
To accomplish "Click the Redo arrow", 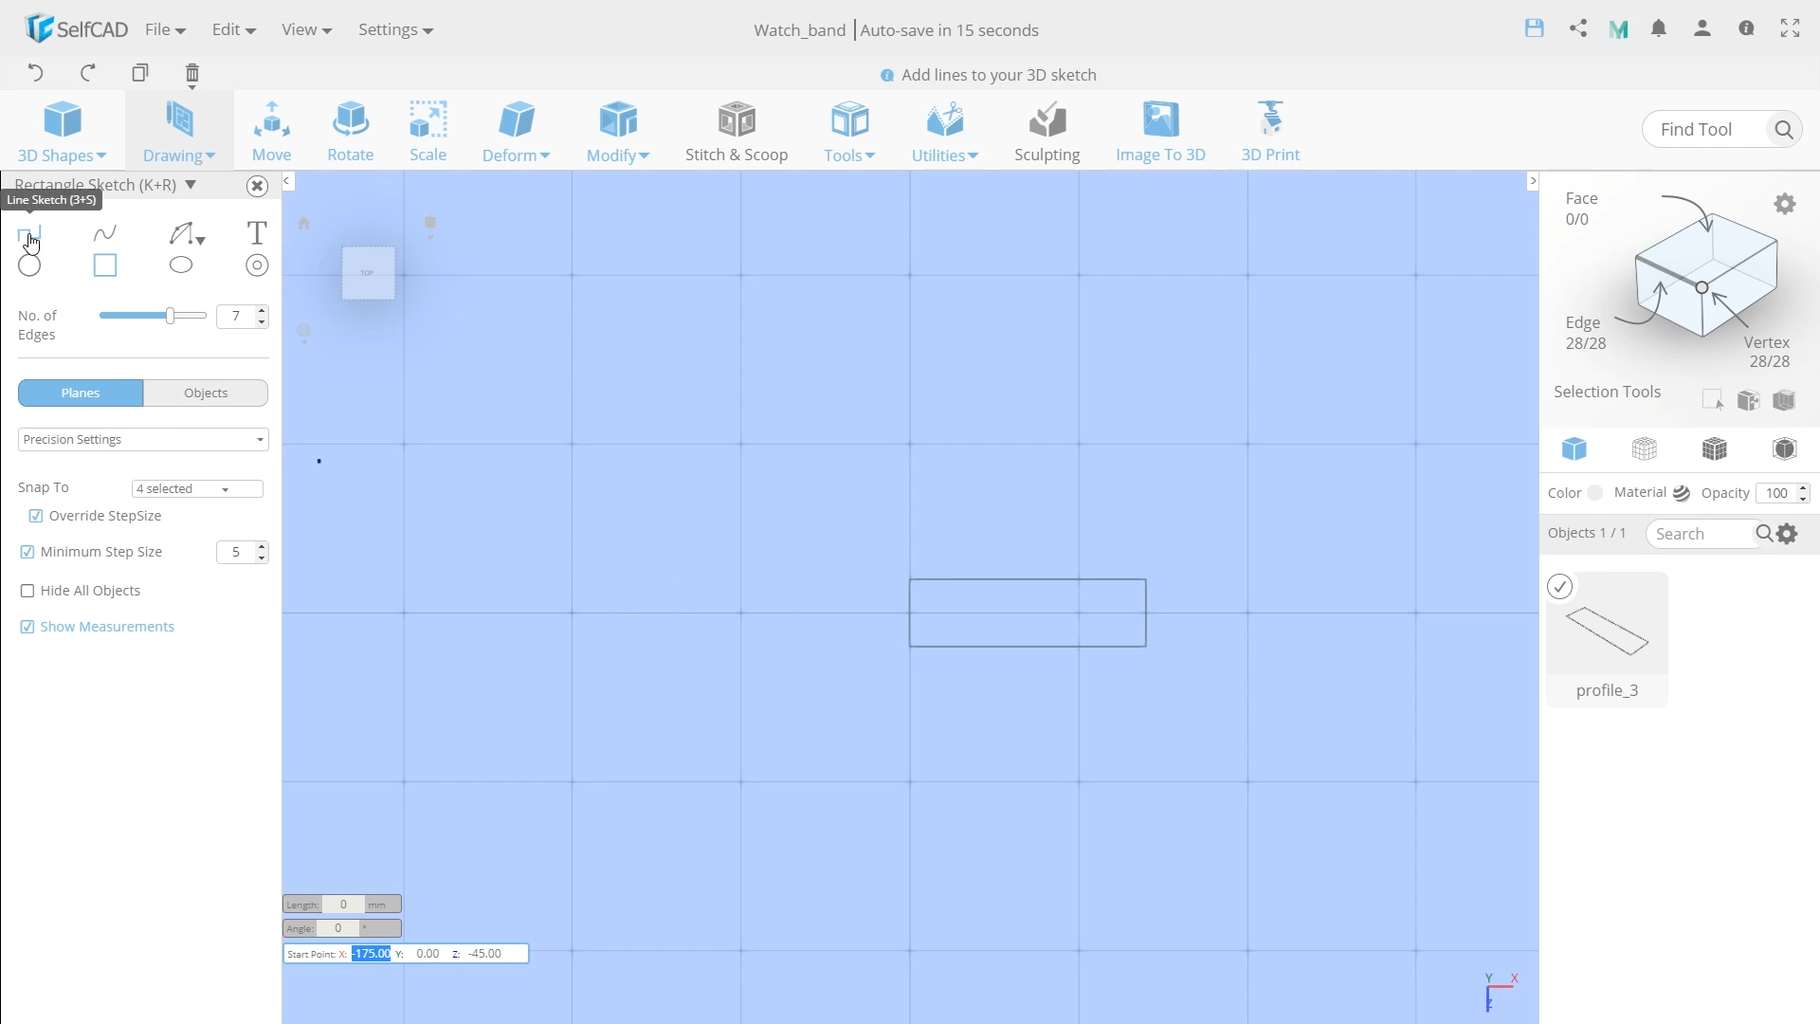I will 88,72.
